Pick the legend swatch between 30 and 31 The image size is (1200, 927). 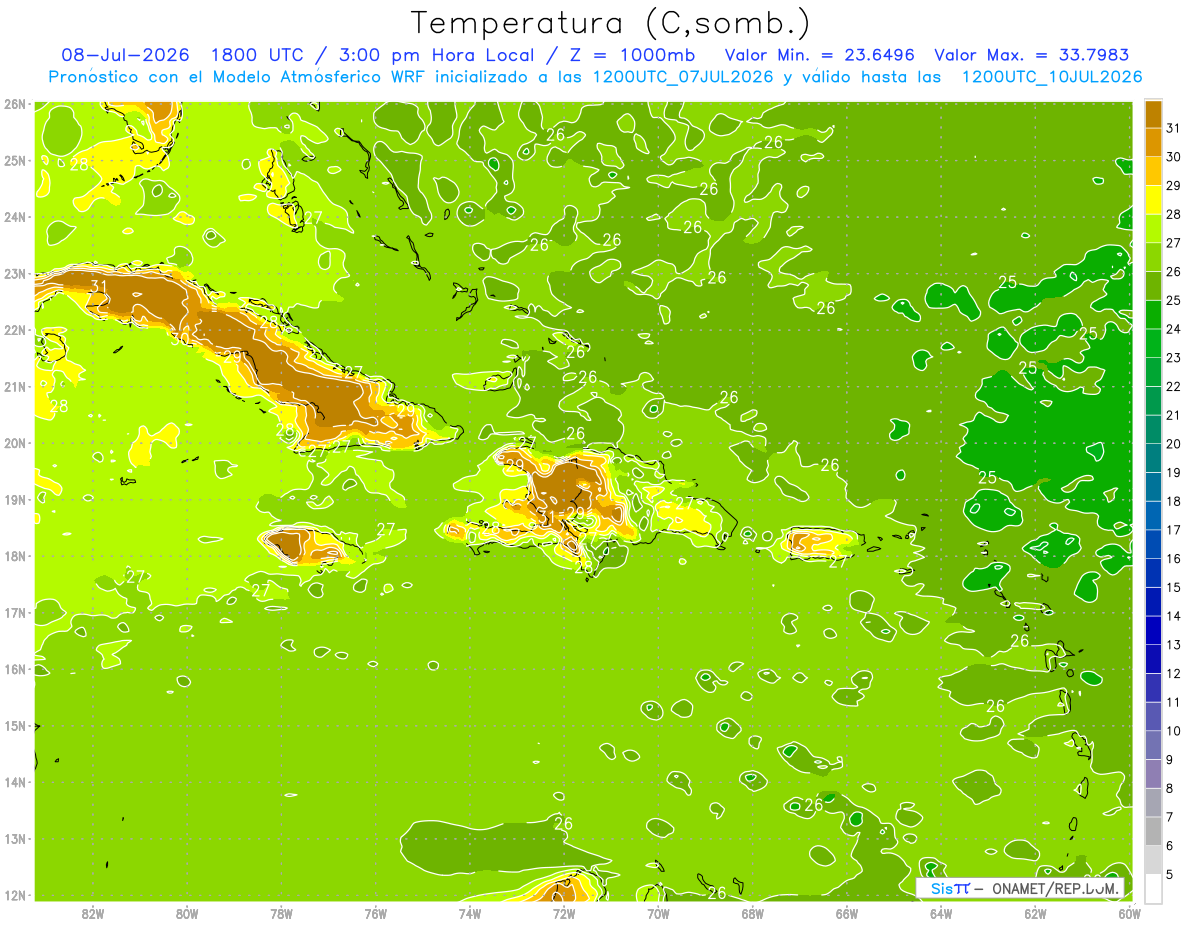pyautogui.click(x=1154, y=142)
